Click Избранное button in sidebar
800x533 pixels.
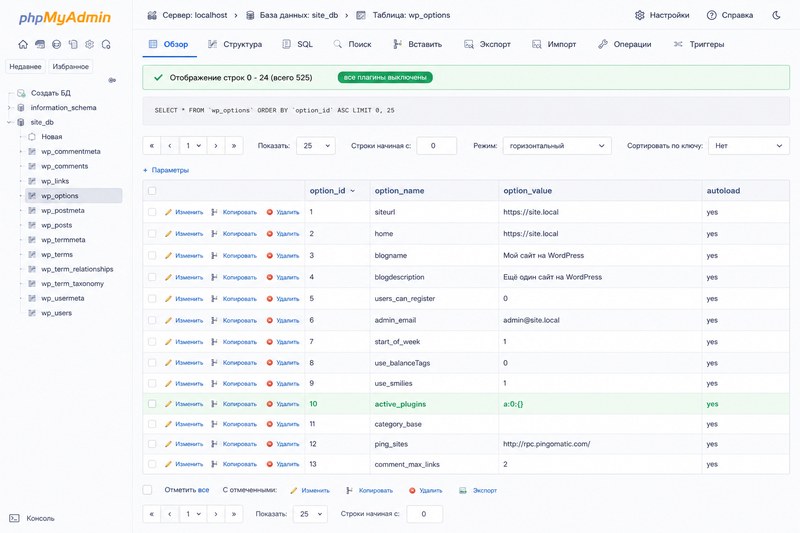70,66
